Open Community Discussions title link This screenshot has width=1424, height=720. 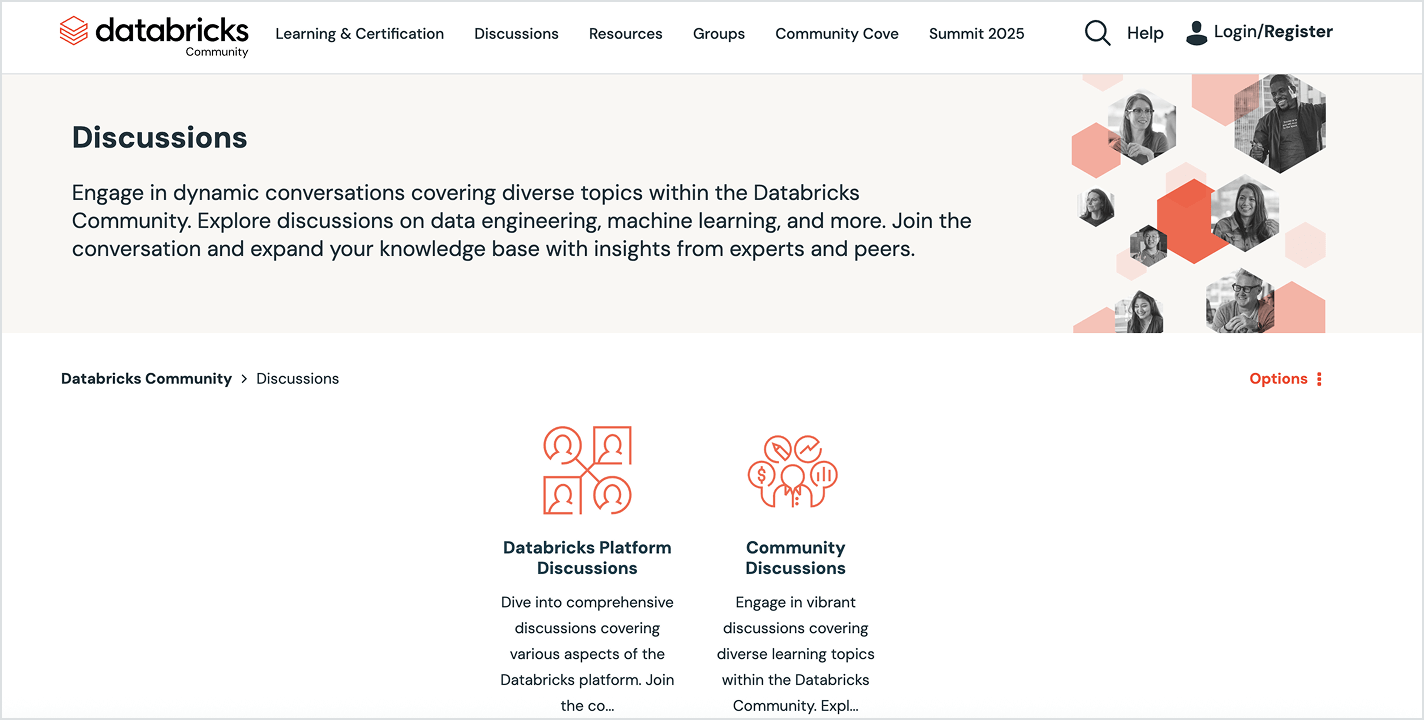[795, 558]
